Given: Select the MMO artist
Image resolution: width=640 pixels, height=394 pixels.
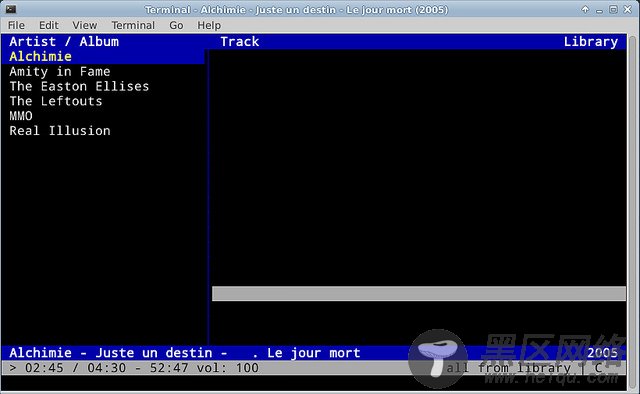Looking at the screenshot, I should (21, 116).
